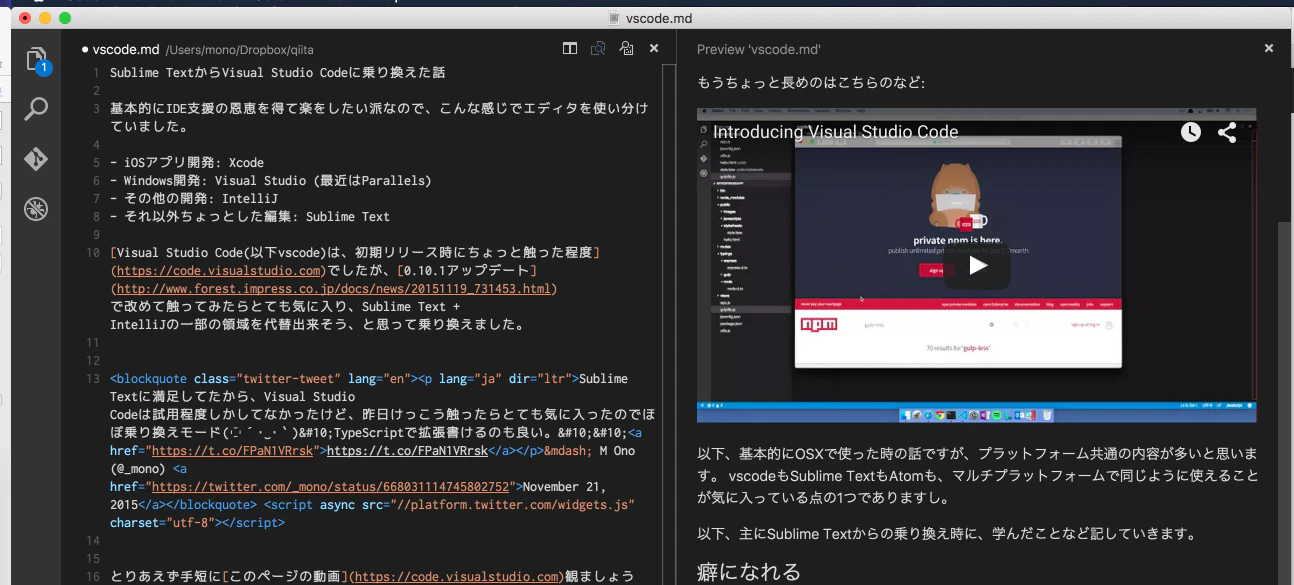The image size is (1294, 585).
Task: Open the 'Introducing Visual Studio Code' video title link
Action: coord(836,132)
